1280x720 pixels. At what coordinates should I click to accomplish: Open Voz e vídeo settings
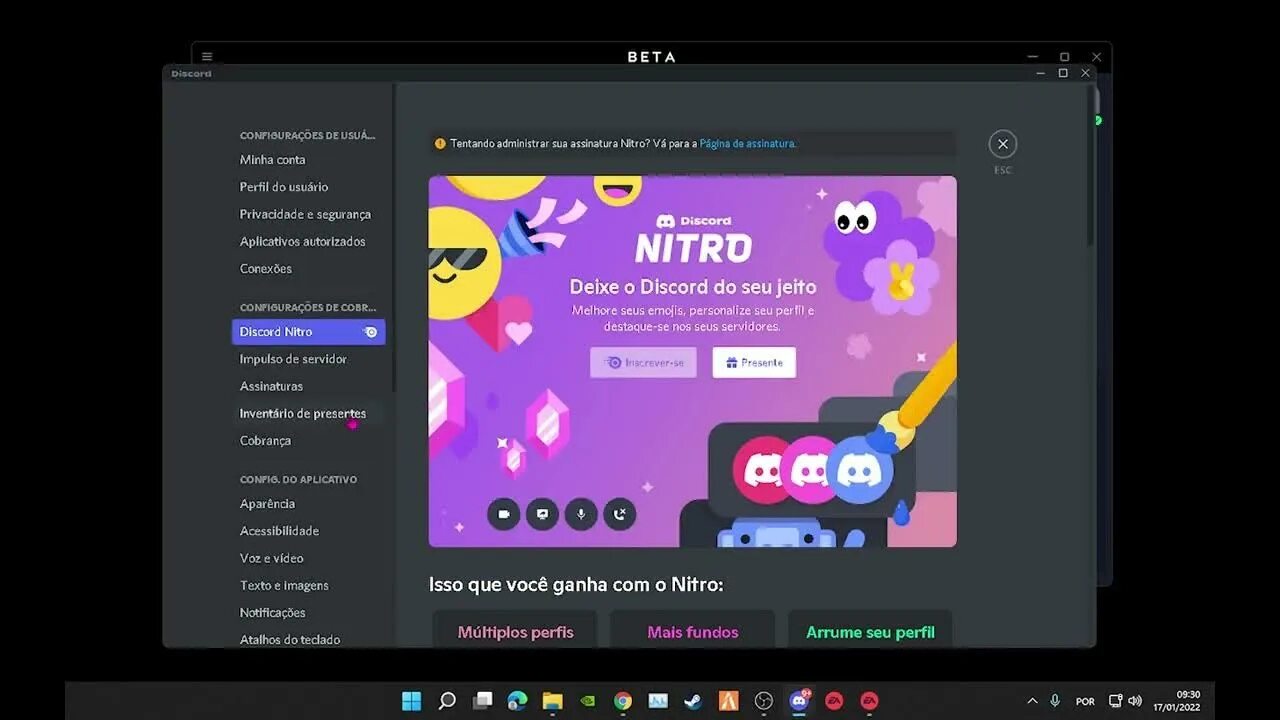[308, 558]
